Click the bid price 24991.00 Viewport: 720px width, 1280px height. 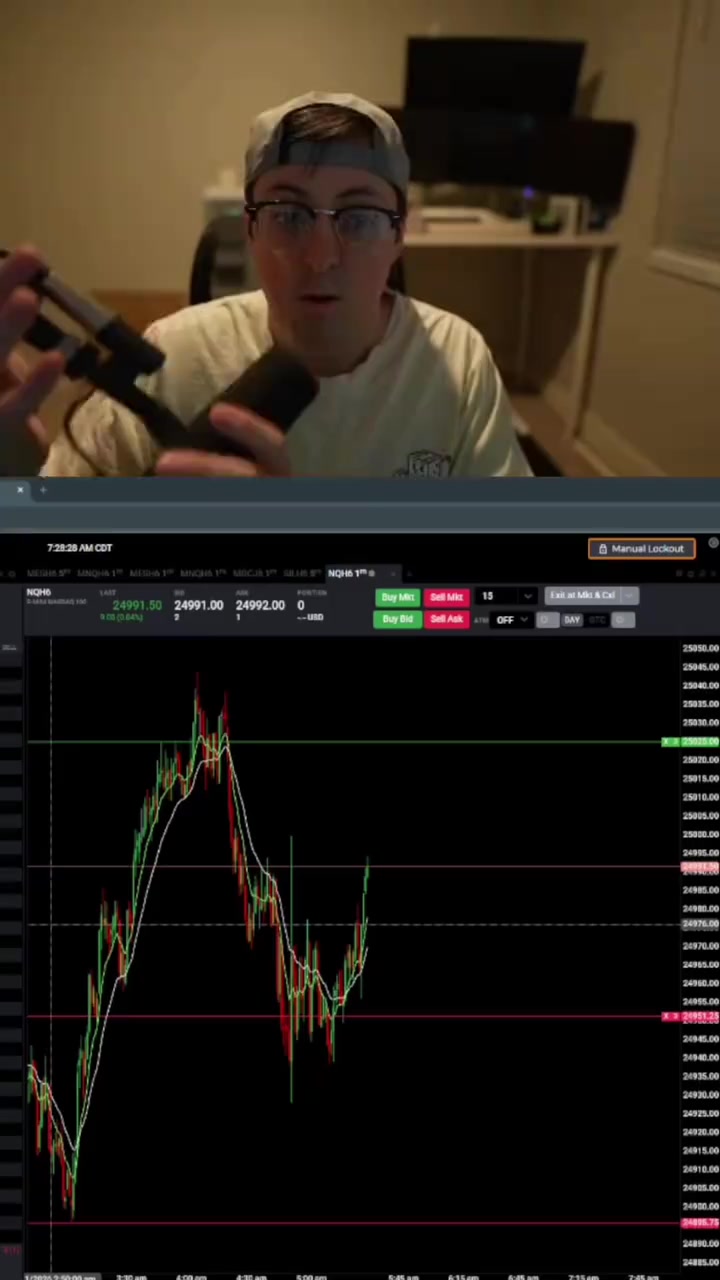[x=199, y=605]
